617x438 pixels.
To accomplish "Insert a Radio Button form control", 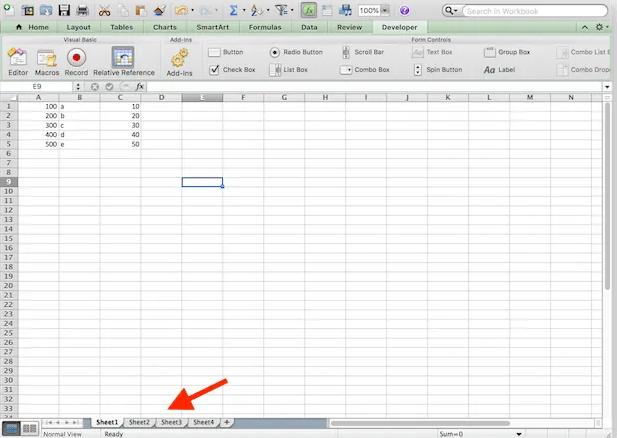I will [296, 52].
